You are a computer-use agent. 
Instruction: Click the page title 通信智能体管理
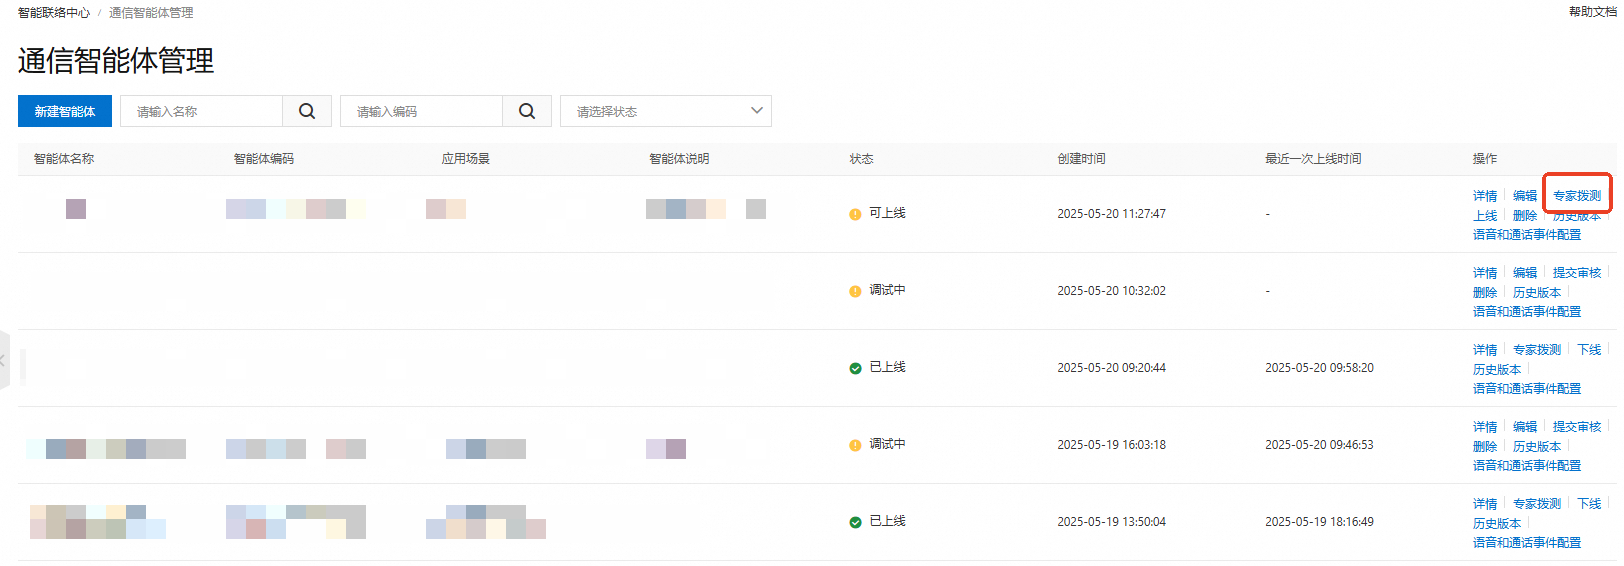116,61
